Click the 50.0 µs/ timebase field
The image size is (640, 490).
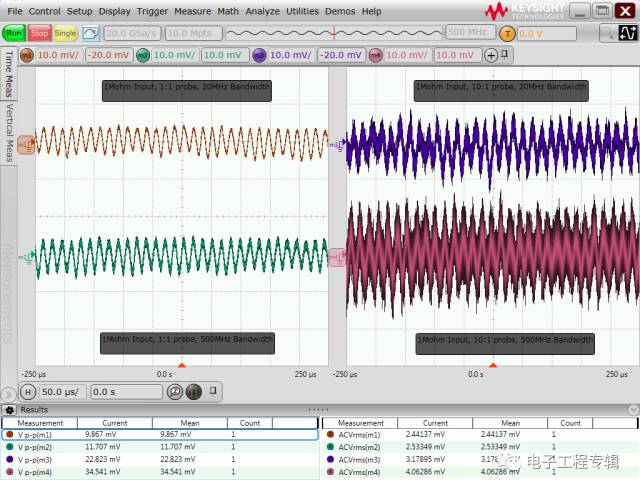63,392
